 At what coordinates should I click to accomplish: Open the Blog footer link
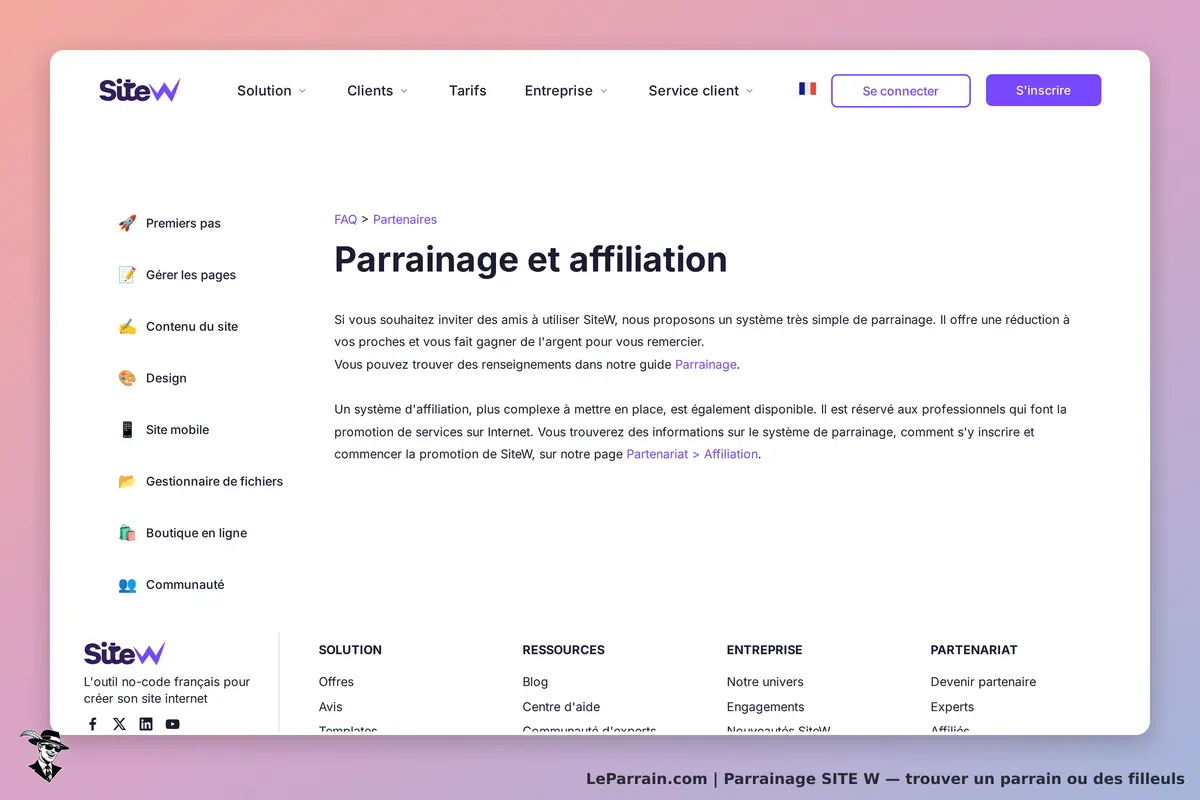[535, 682]
